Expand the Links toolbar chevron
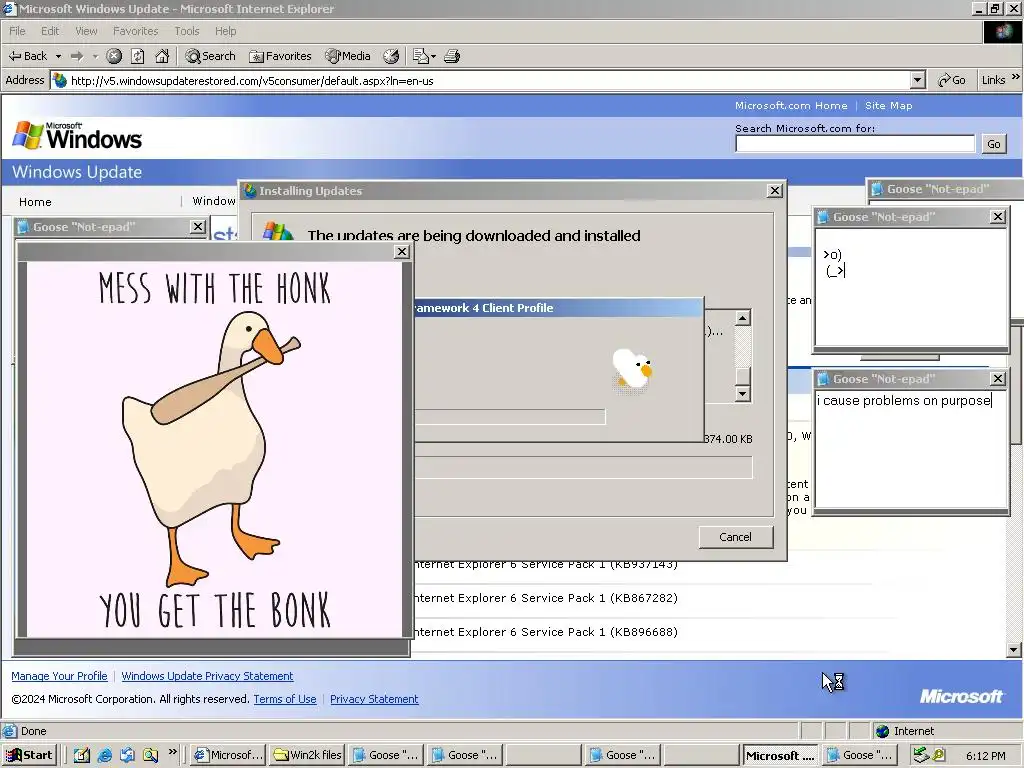This screenshot has height=768, width=1024. click(x=1016, y=77)
